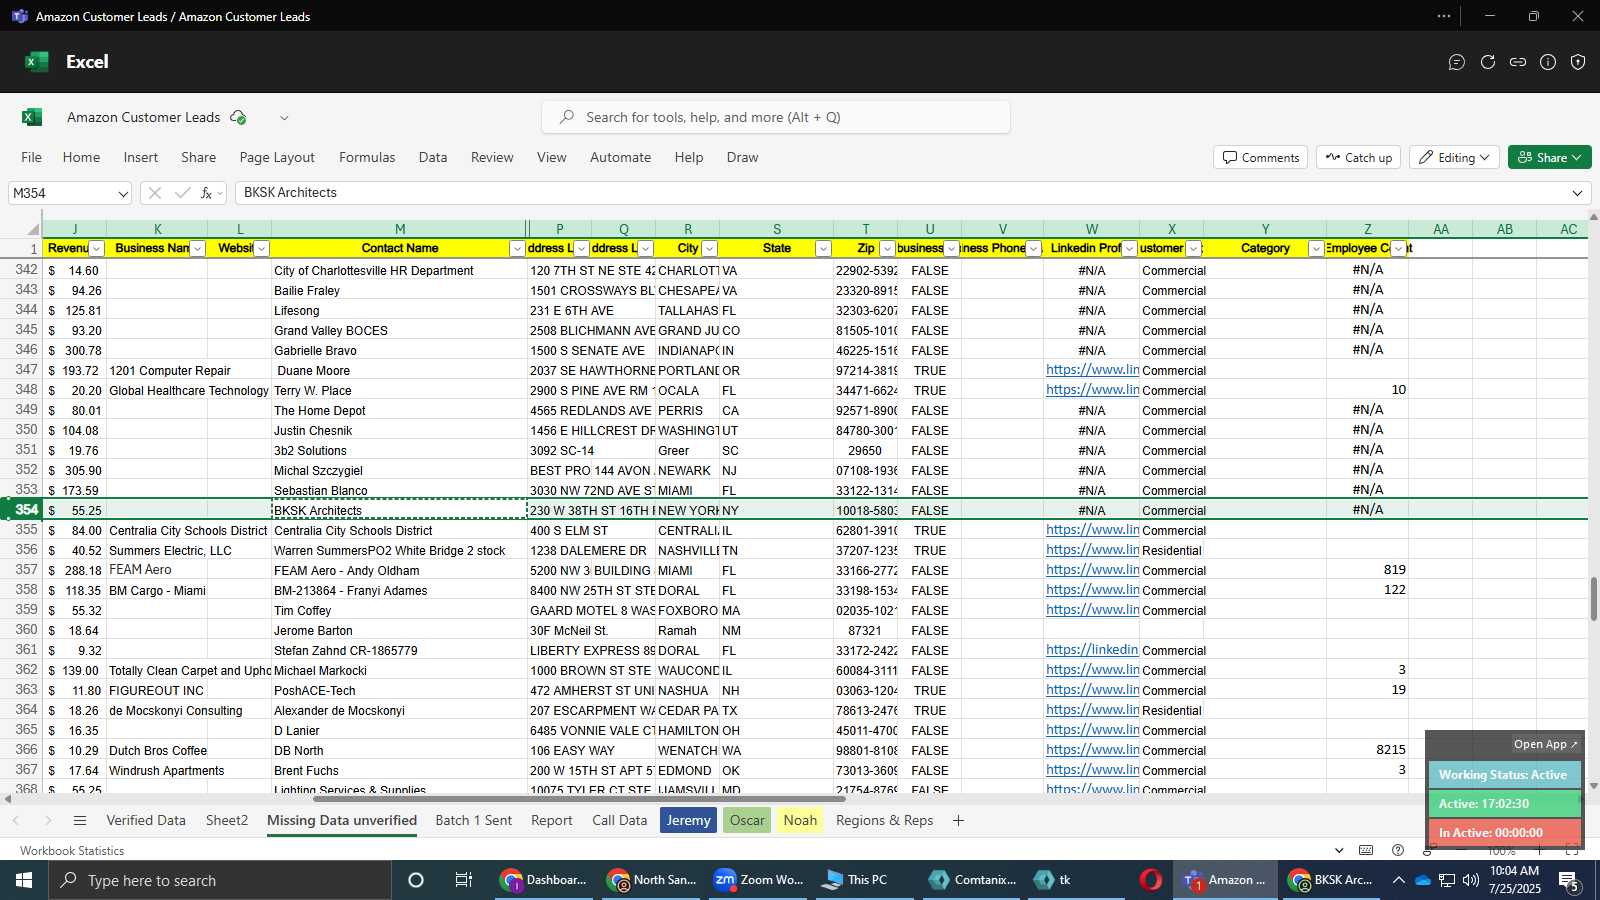The width and height of the screenshot is (1600, 900).
Task: Open the Revenue column filter dropdown
Action: point(97,249)
